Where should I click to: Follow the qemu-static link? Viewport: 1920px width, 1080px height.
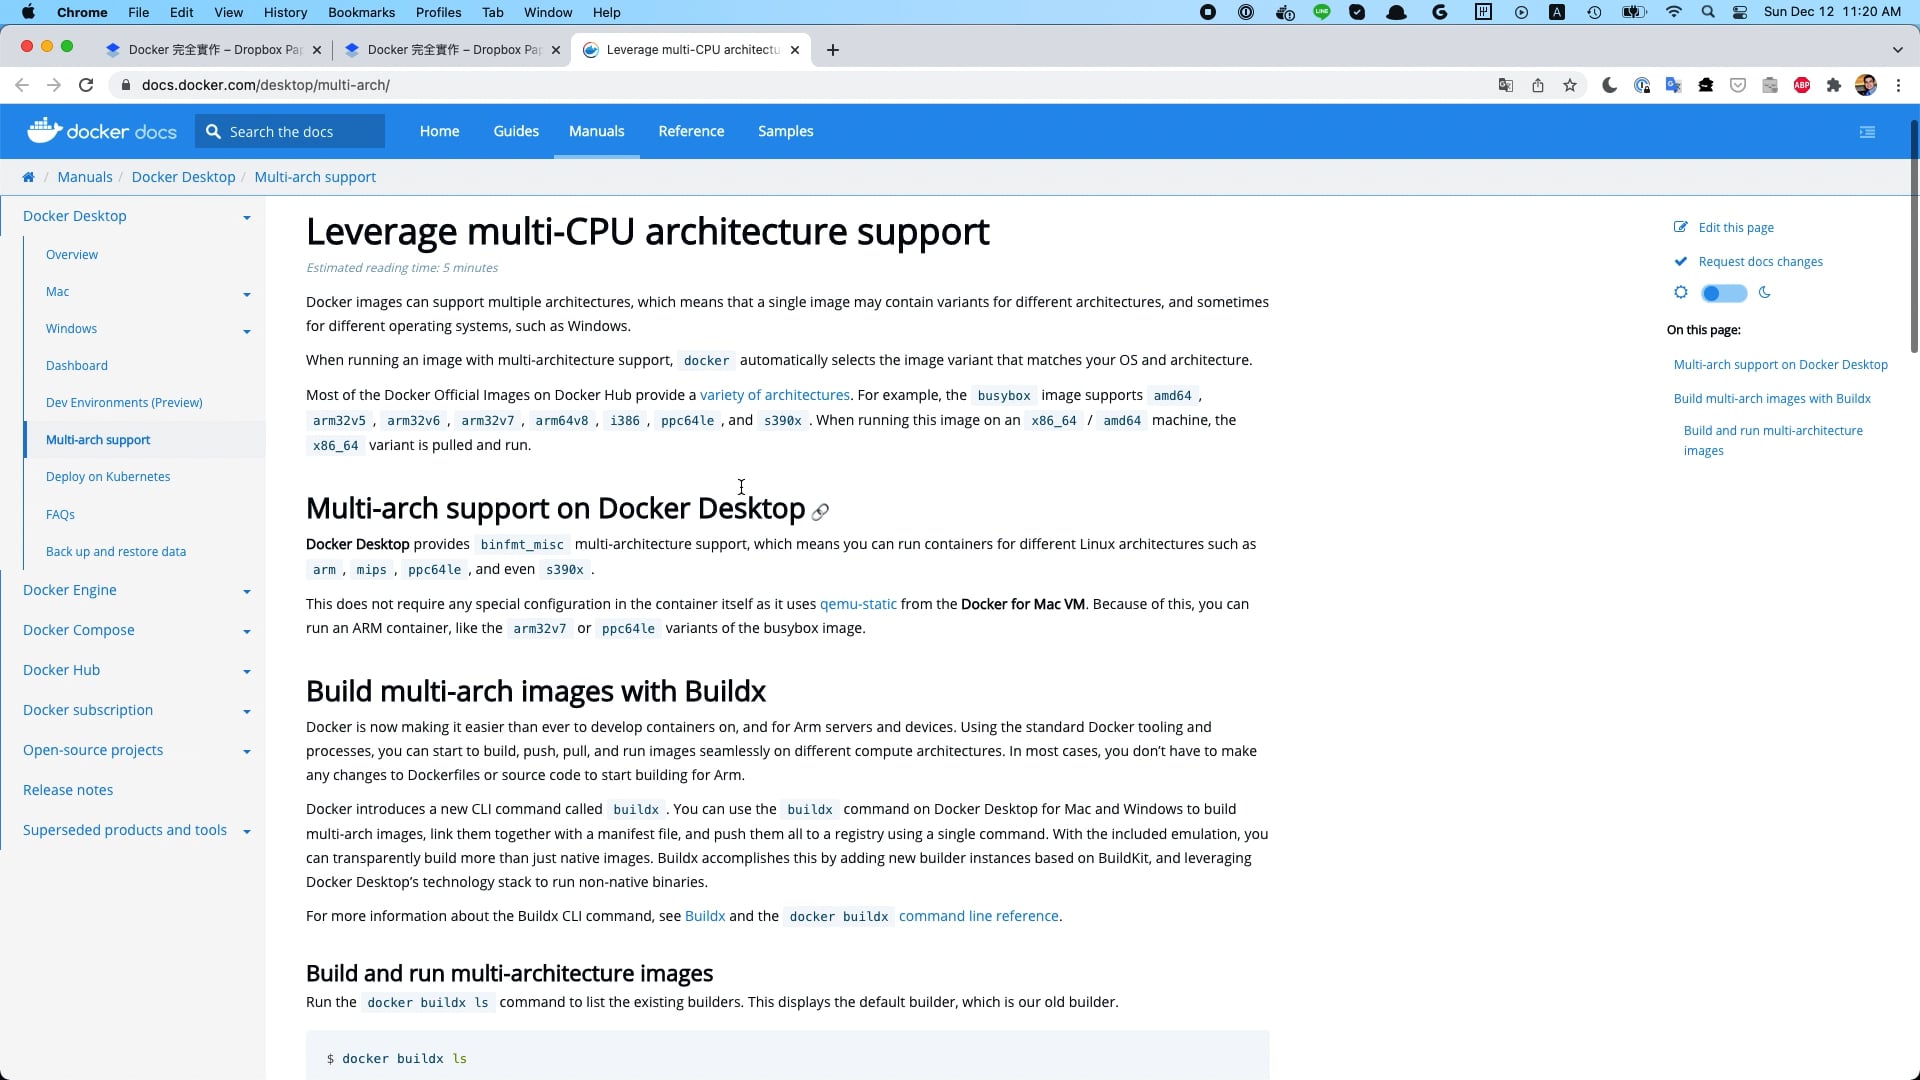click(857, 604)
